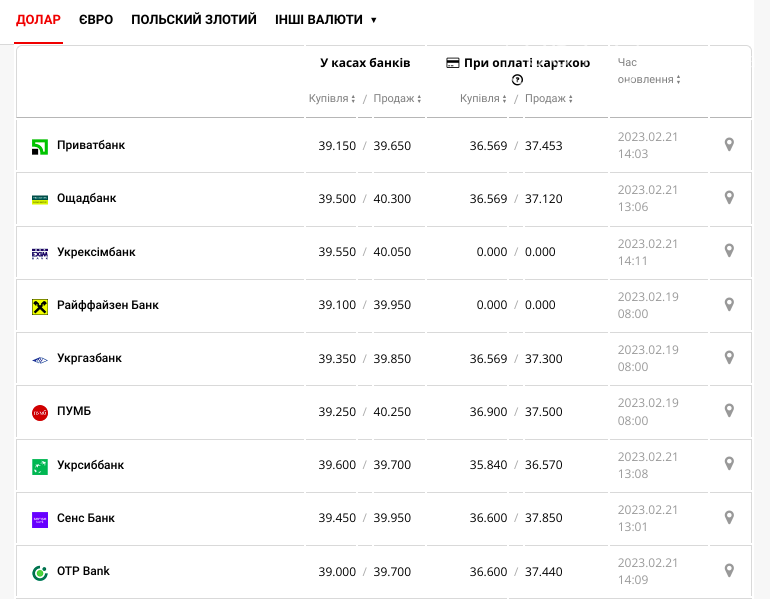Open the Укрсиббанк link

pos(90,465)
